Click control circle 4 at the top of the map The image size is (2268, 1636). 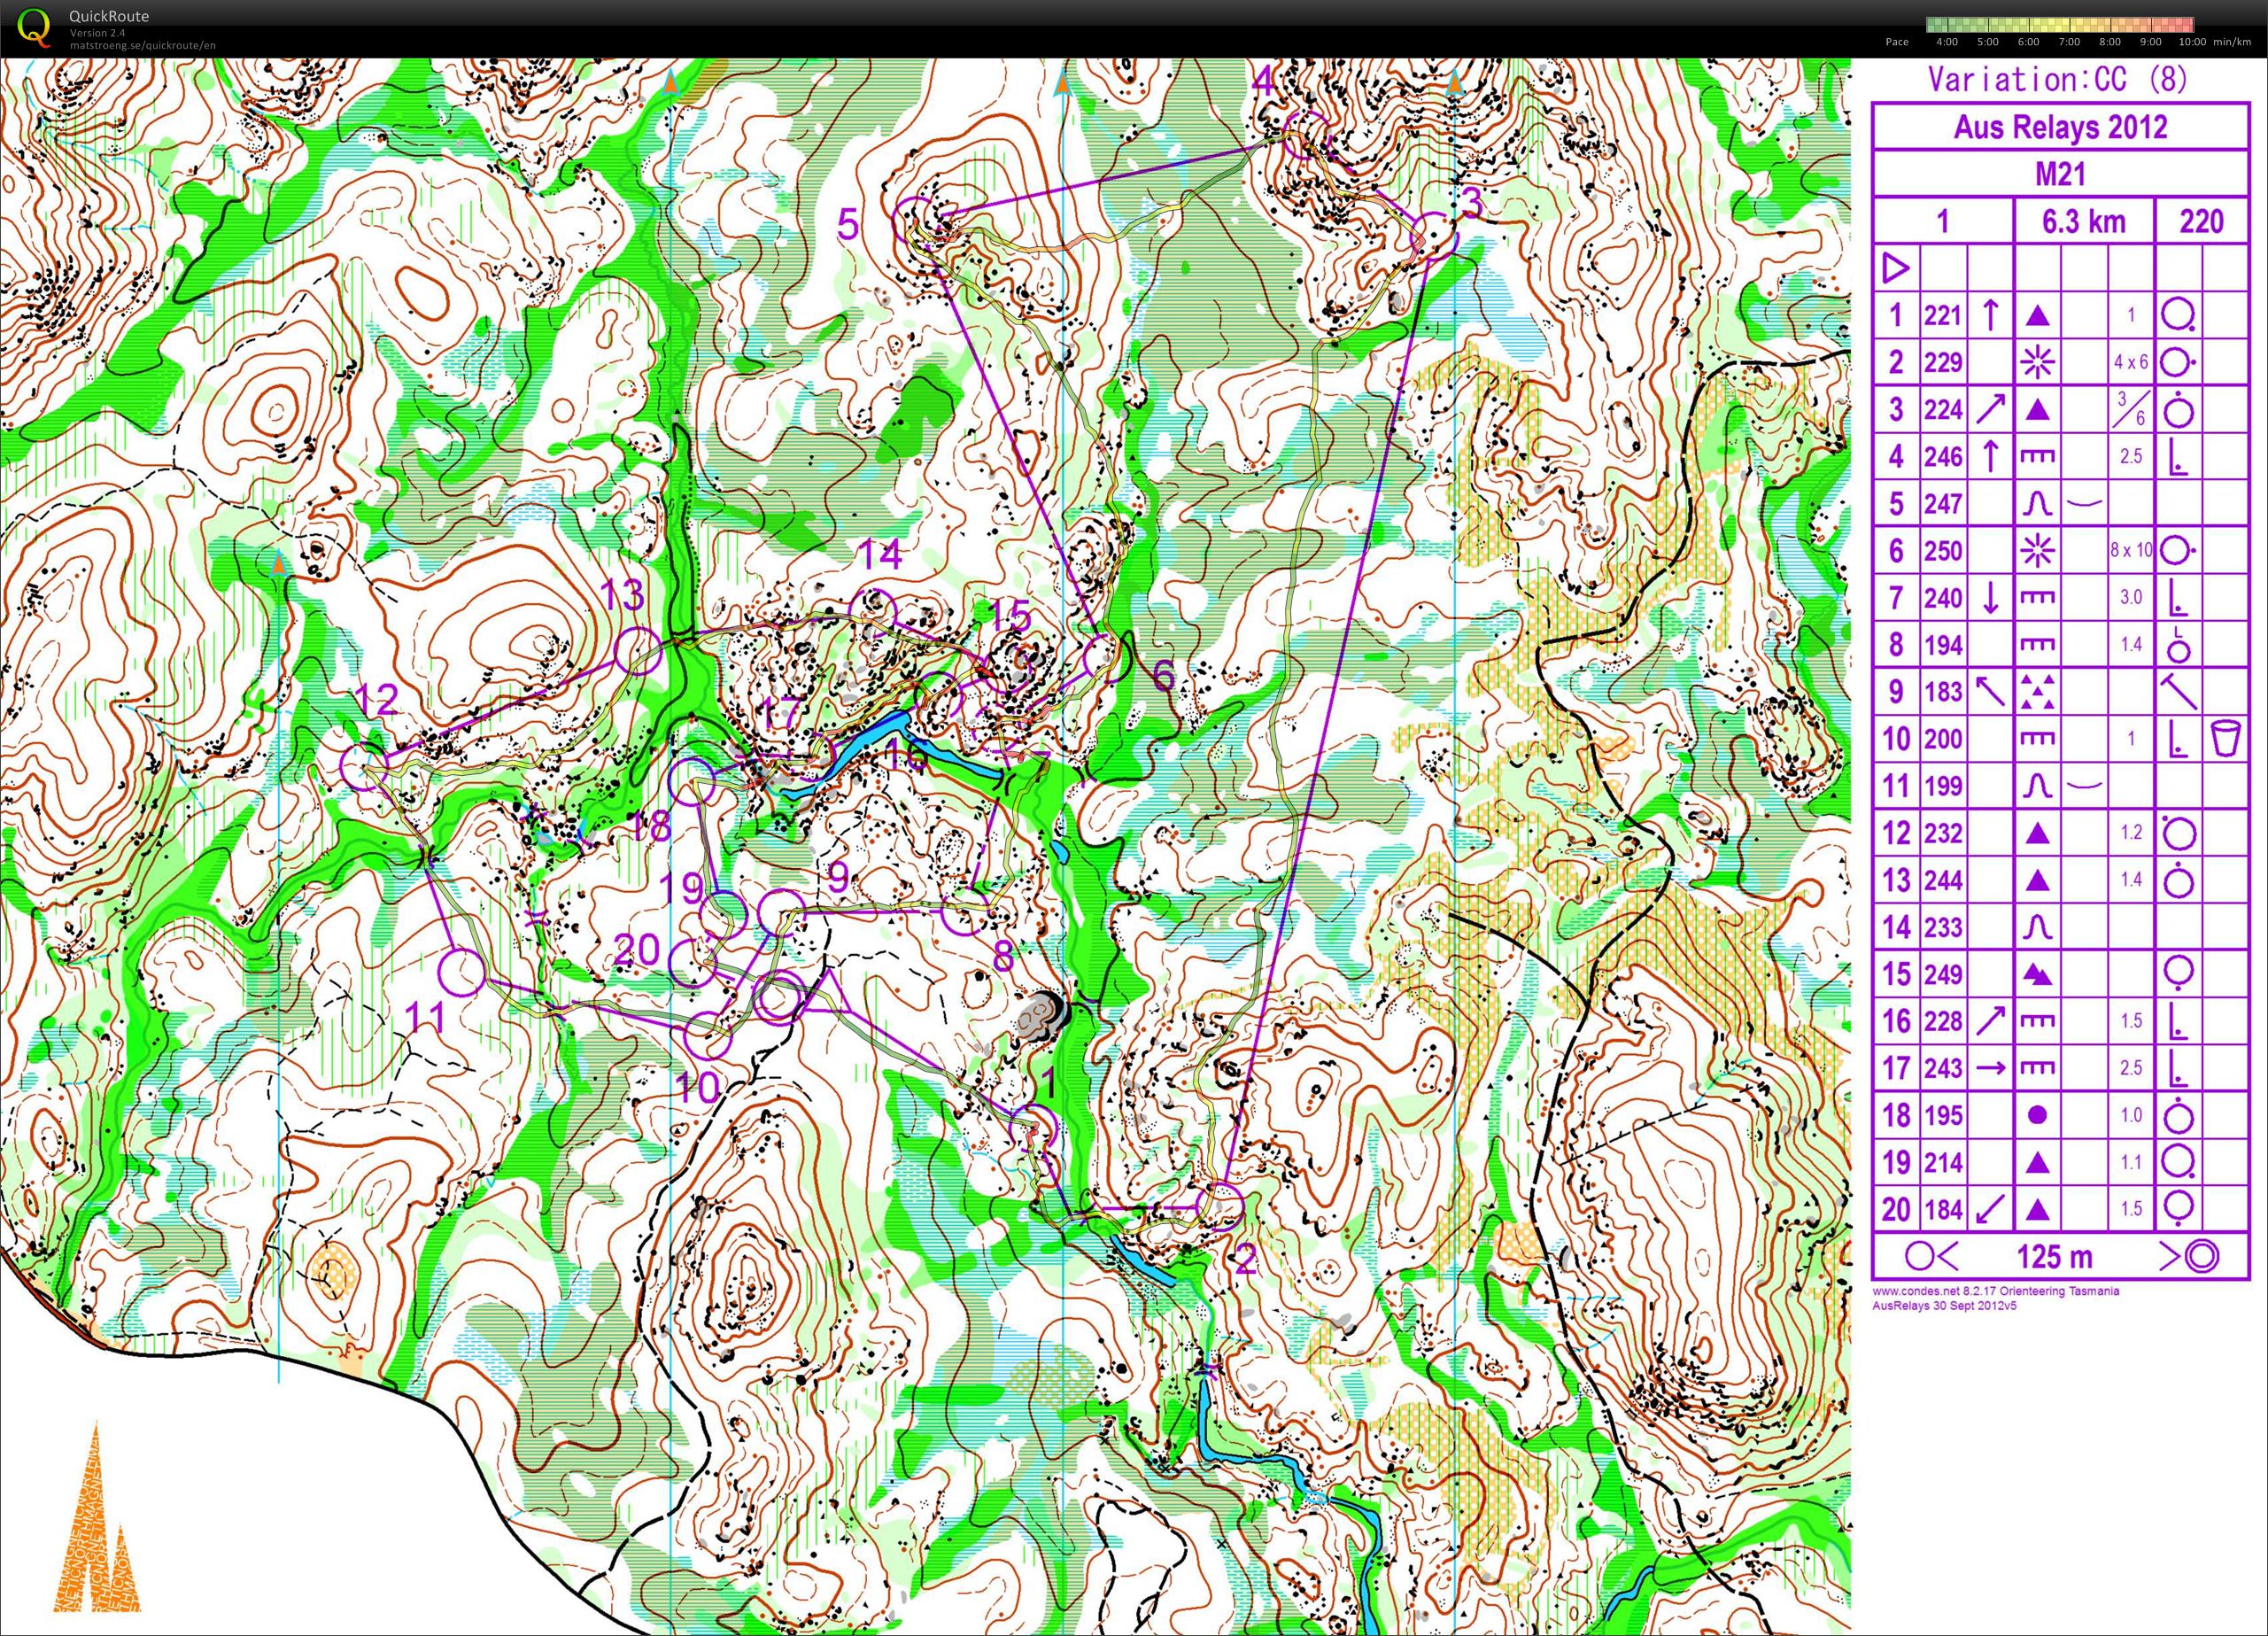click(1305, 135)
